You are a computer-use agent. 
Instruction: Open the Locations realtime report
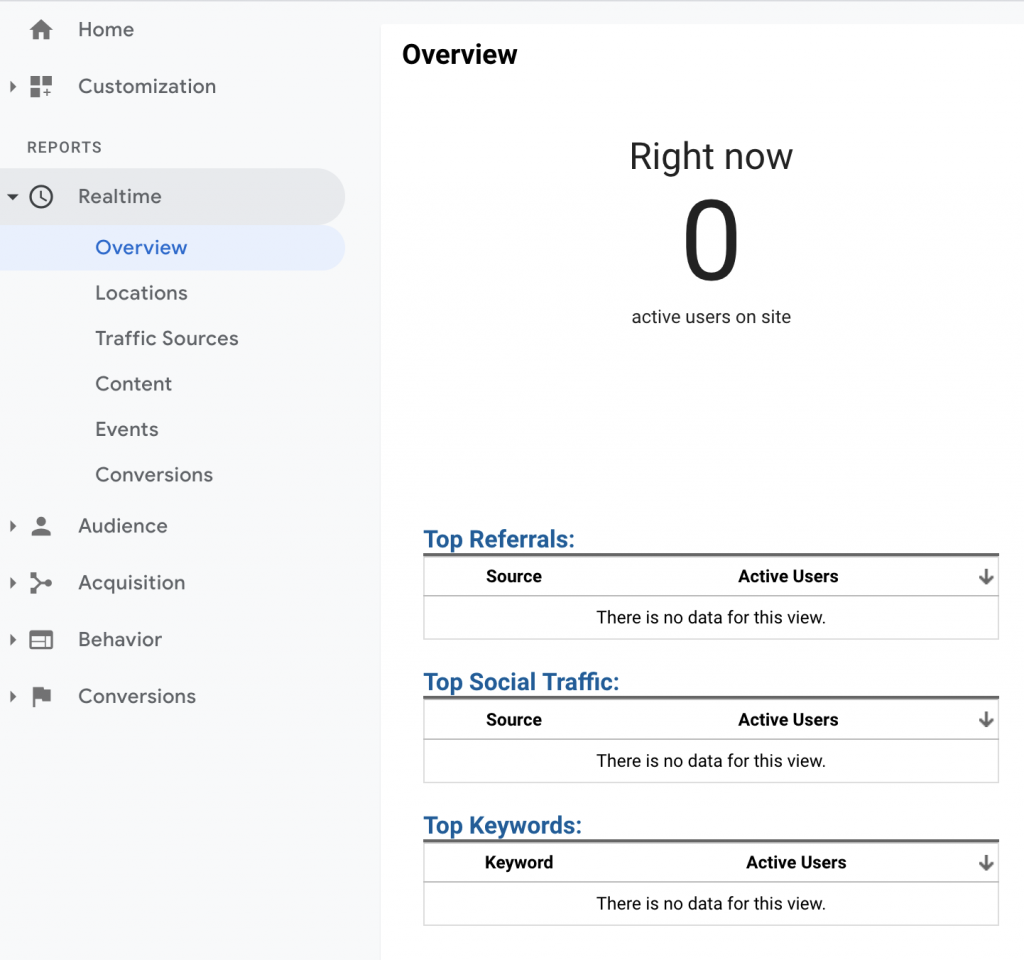point(141,293)
